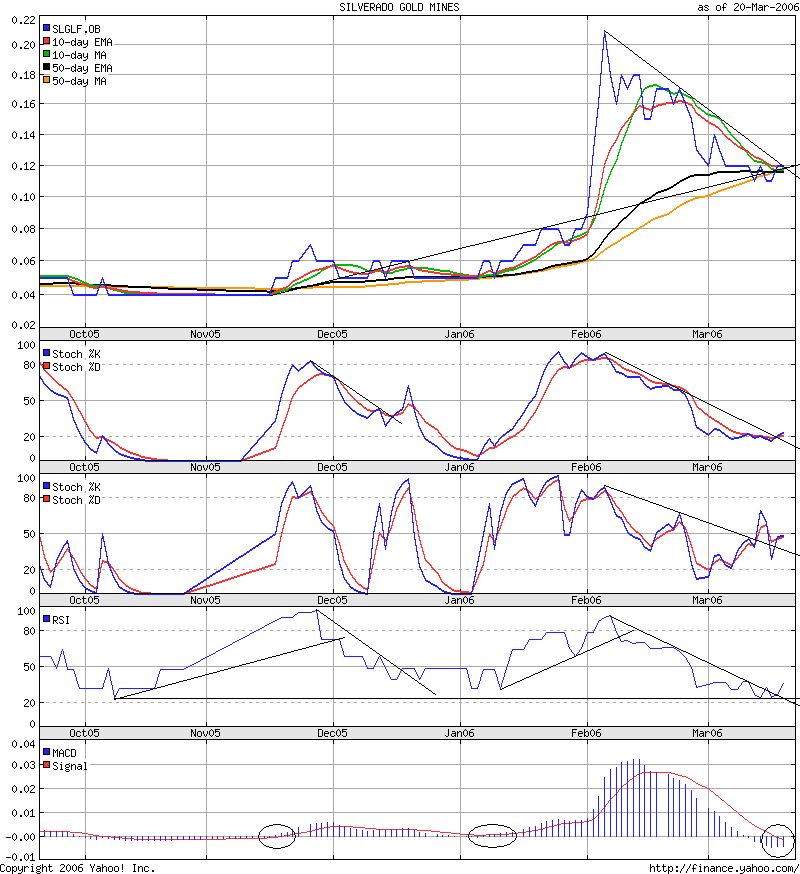Viewport: 800px width, 874px height.
Task: Click the SILVERADO GOLD MINES chart title
Action: click(x=399, y=7)
